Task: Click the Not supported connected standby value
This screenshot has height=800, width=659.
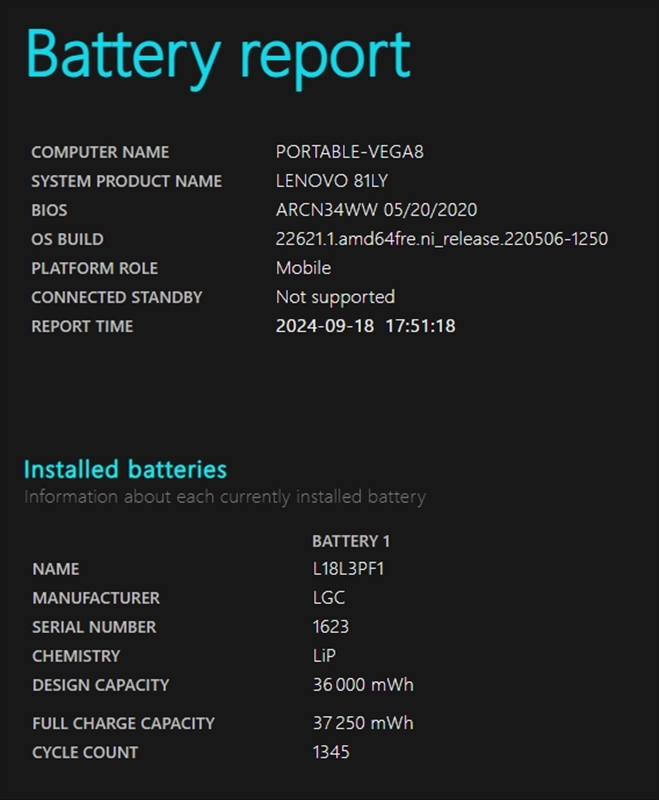Action: coord(335,297)
